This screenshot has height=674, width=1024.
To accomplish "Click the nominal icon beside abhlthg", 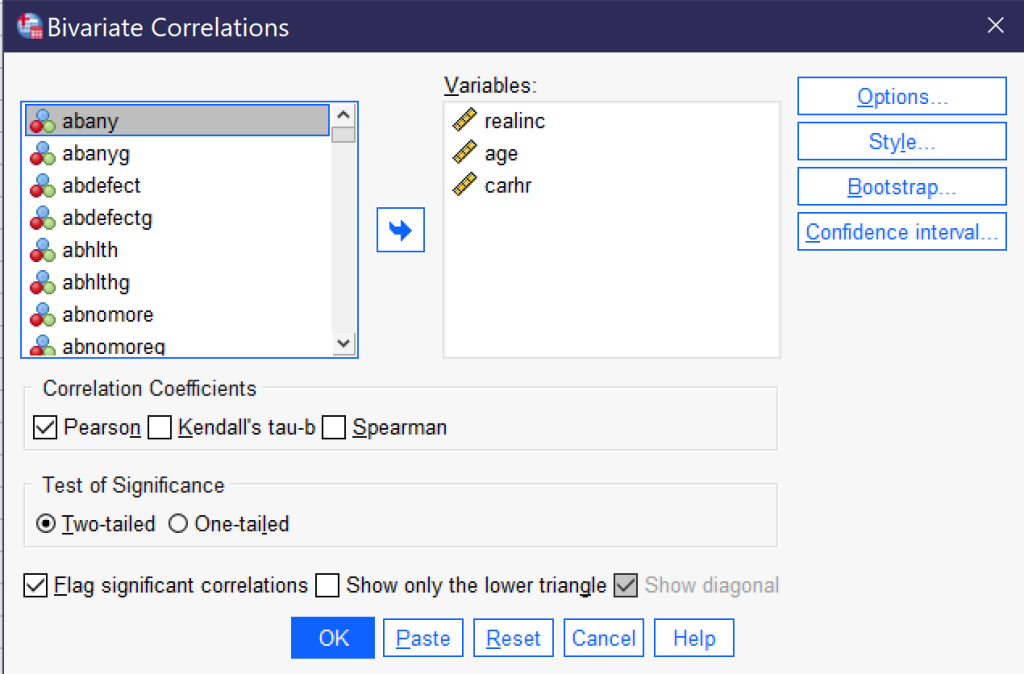I will pyautogui.click(x=42, y=282).
